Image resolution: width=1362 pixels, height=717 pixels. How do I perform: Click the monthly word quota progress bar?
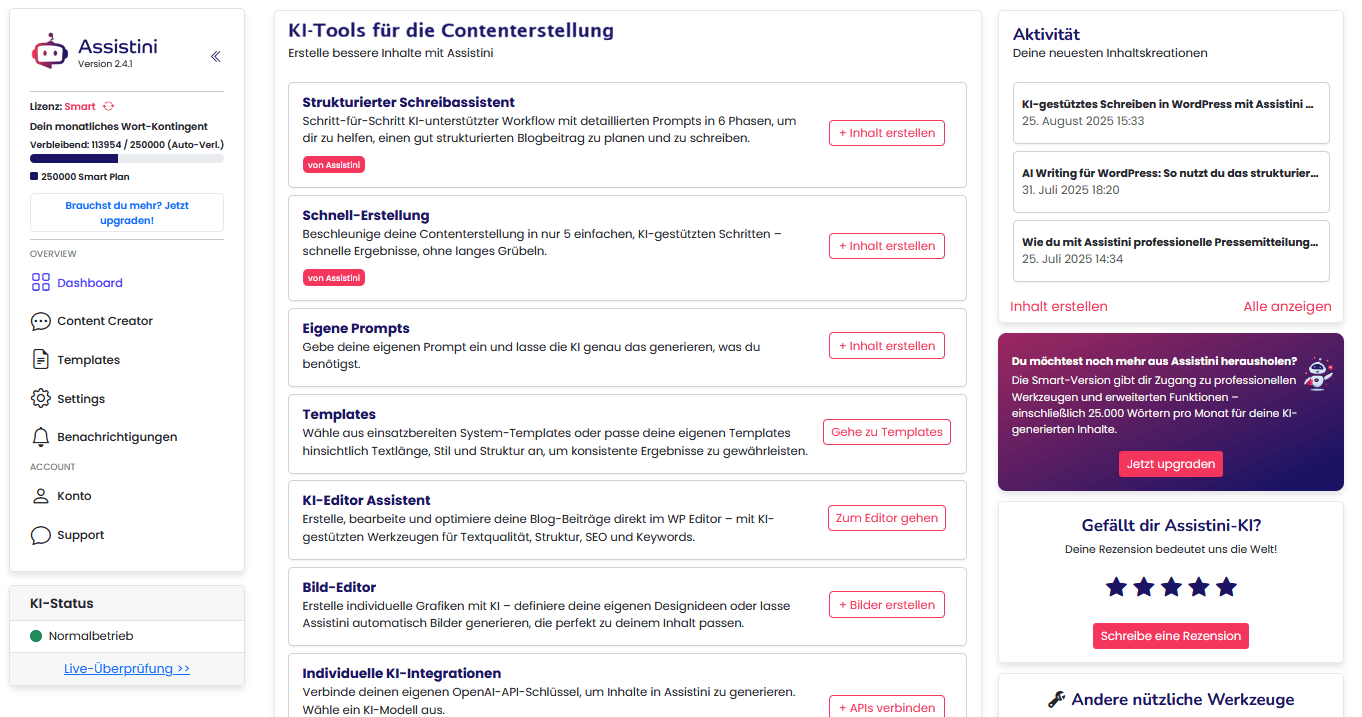coord(127,158)
